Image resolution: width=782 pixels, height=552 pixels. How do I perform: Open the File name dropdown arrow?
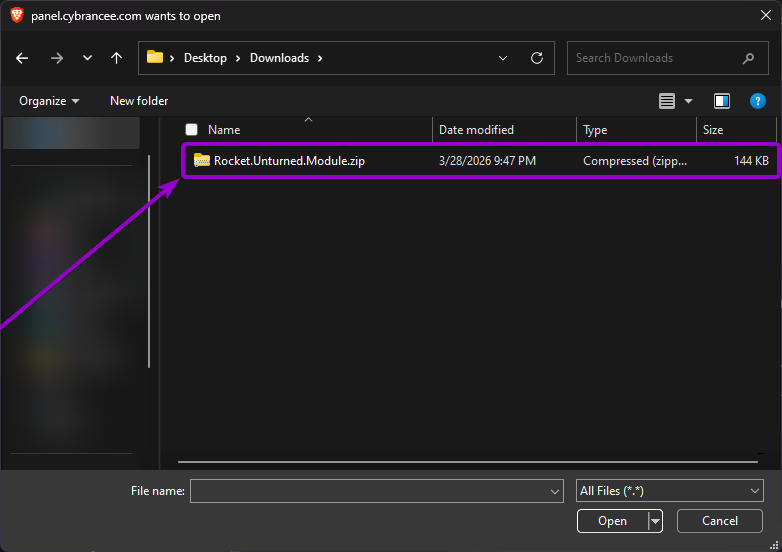point(555,492)
